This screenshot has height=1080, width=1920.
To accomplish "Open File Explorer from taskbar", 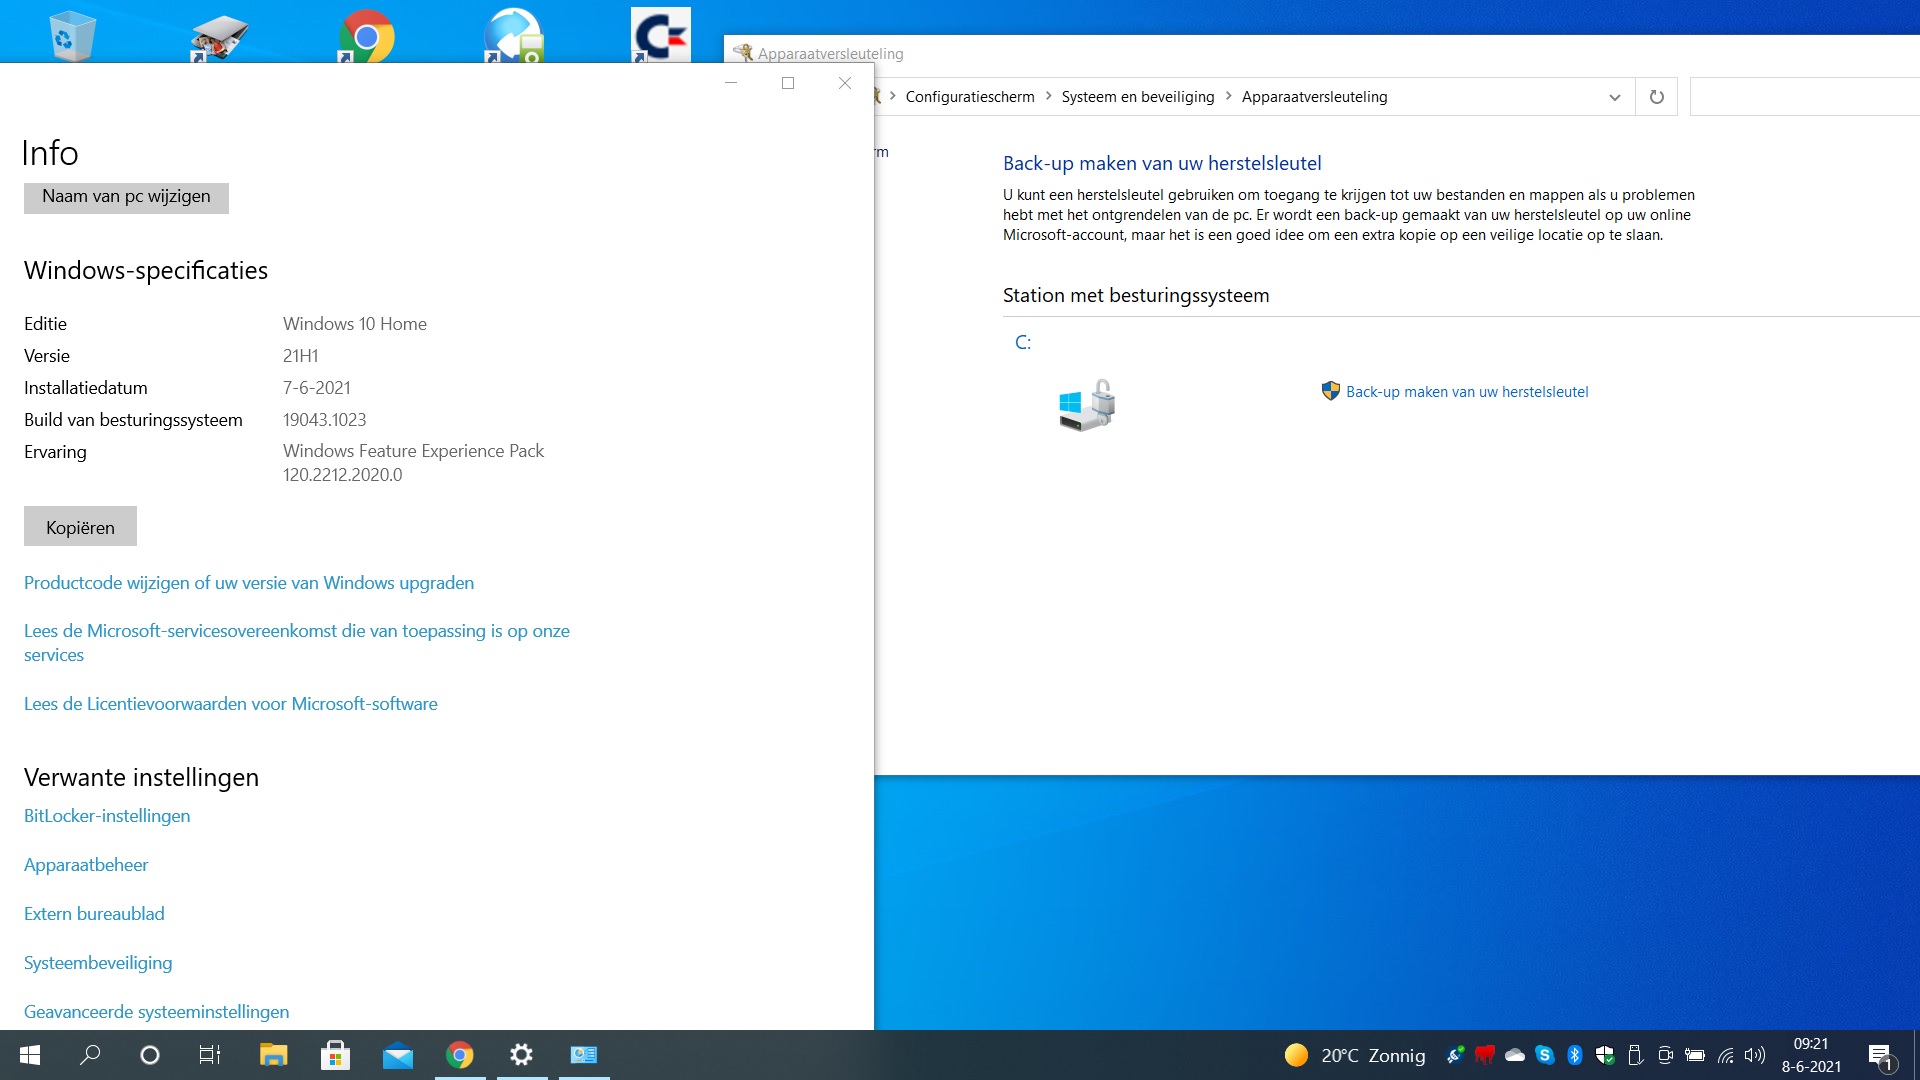I will [x=273, y=1055].
